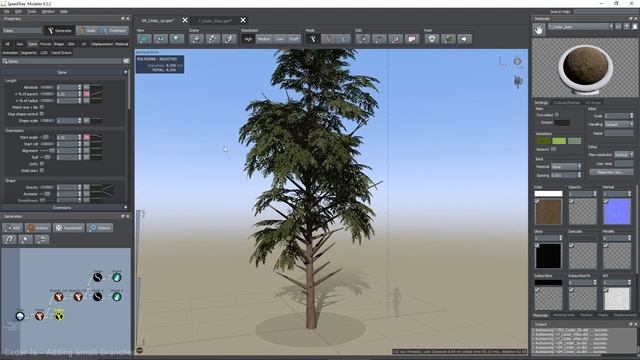640x360 pixels.
Task: Select the Forces property tab
Action: click(46, 44)
